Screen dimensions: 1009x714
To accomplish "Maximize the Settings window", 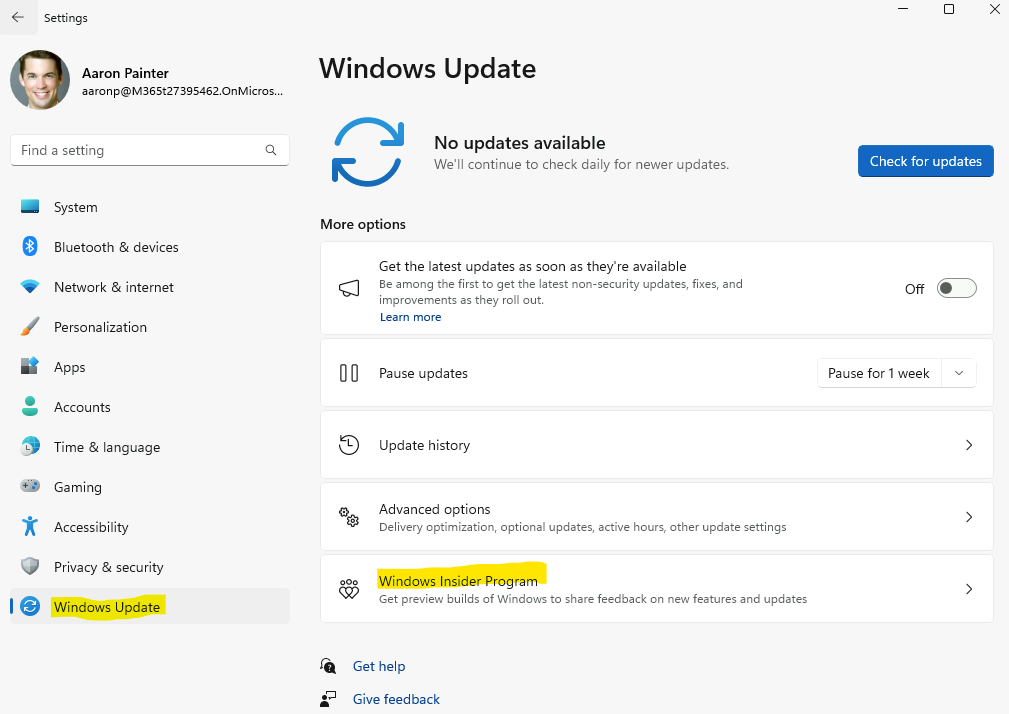I will 949,9.
